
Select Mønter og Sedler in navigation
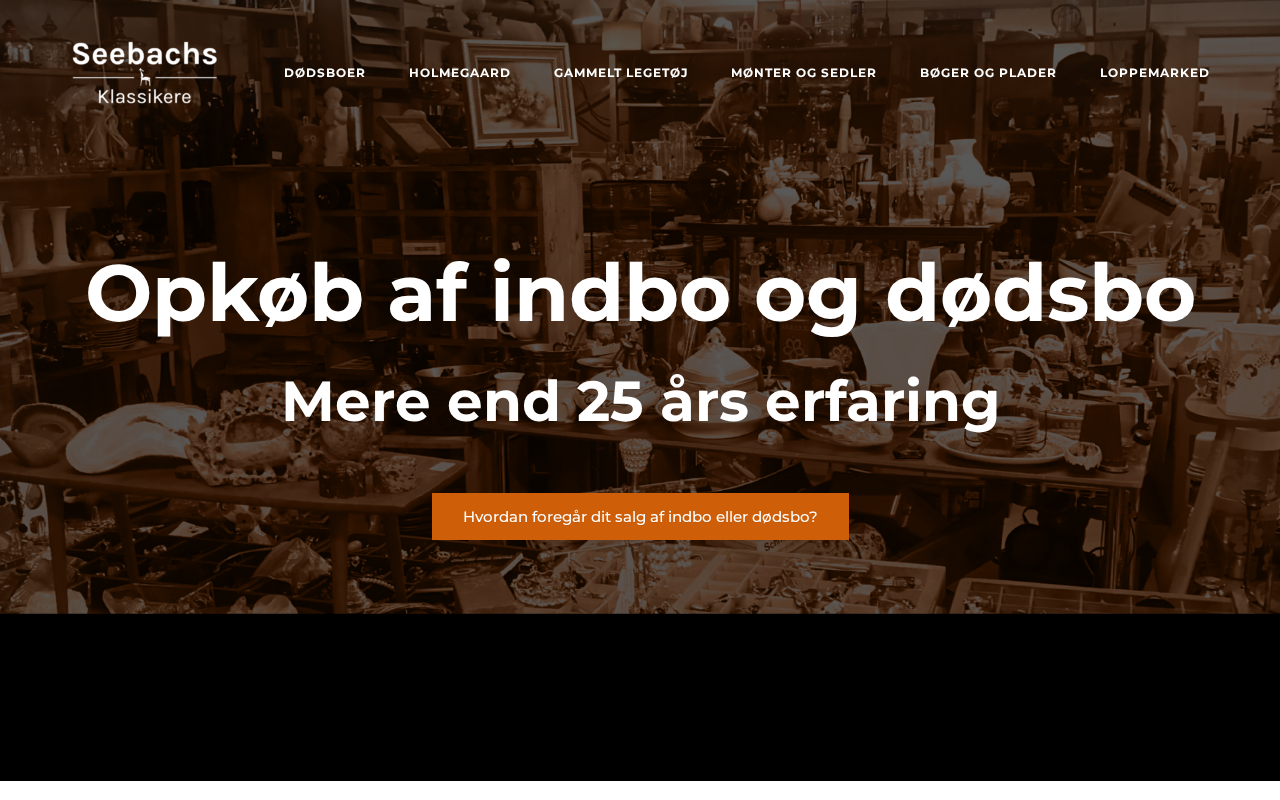804,73
